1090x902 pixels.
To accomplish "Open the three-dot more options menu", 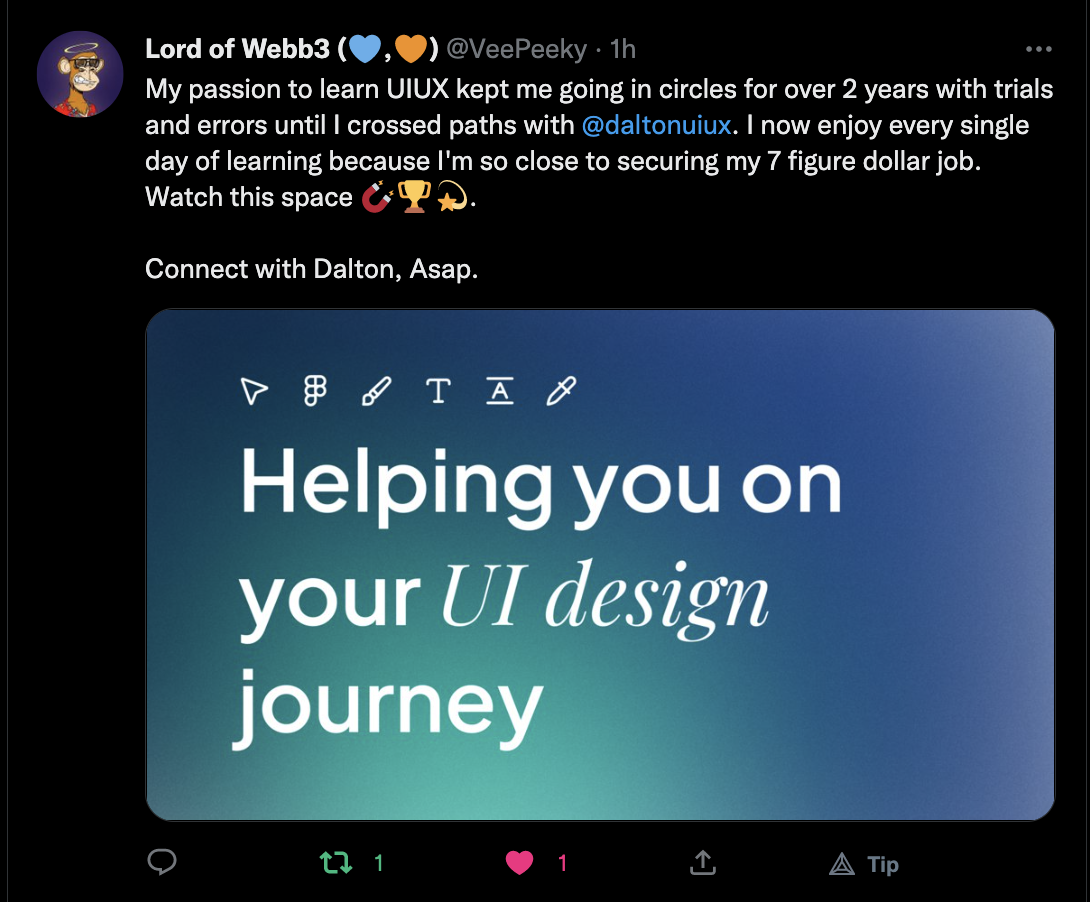I will click(x=1039, y=49).
